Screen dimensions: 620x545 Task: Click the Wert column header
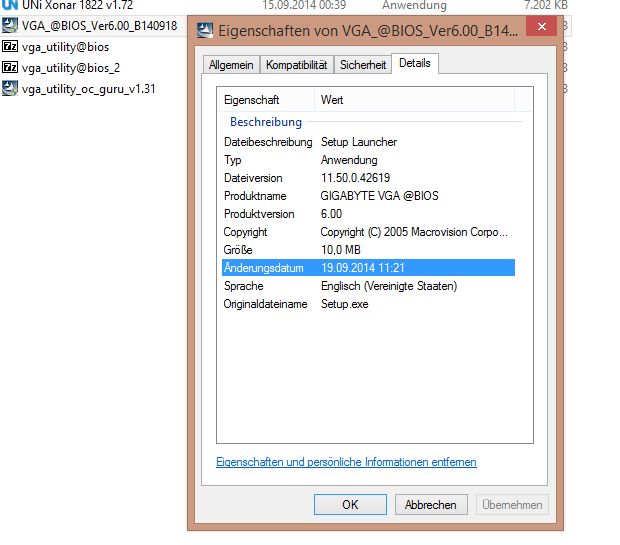click(x=415, y=100)
